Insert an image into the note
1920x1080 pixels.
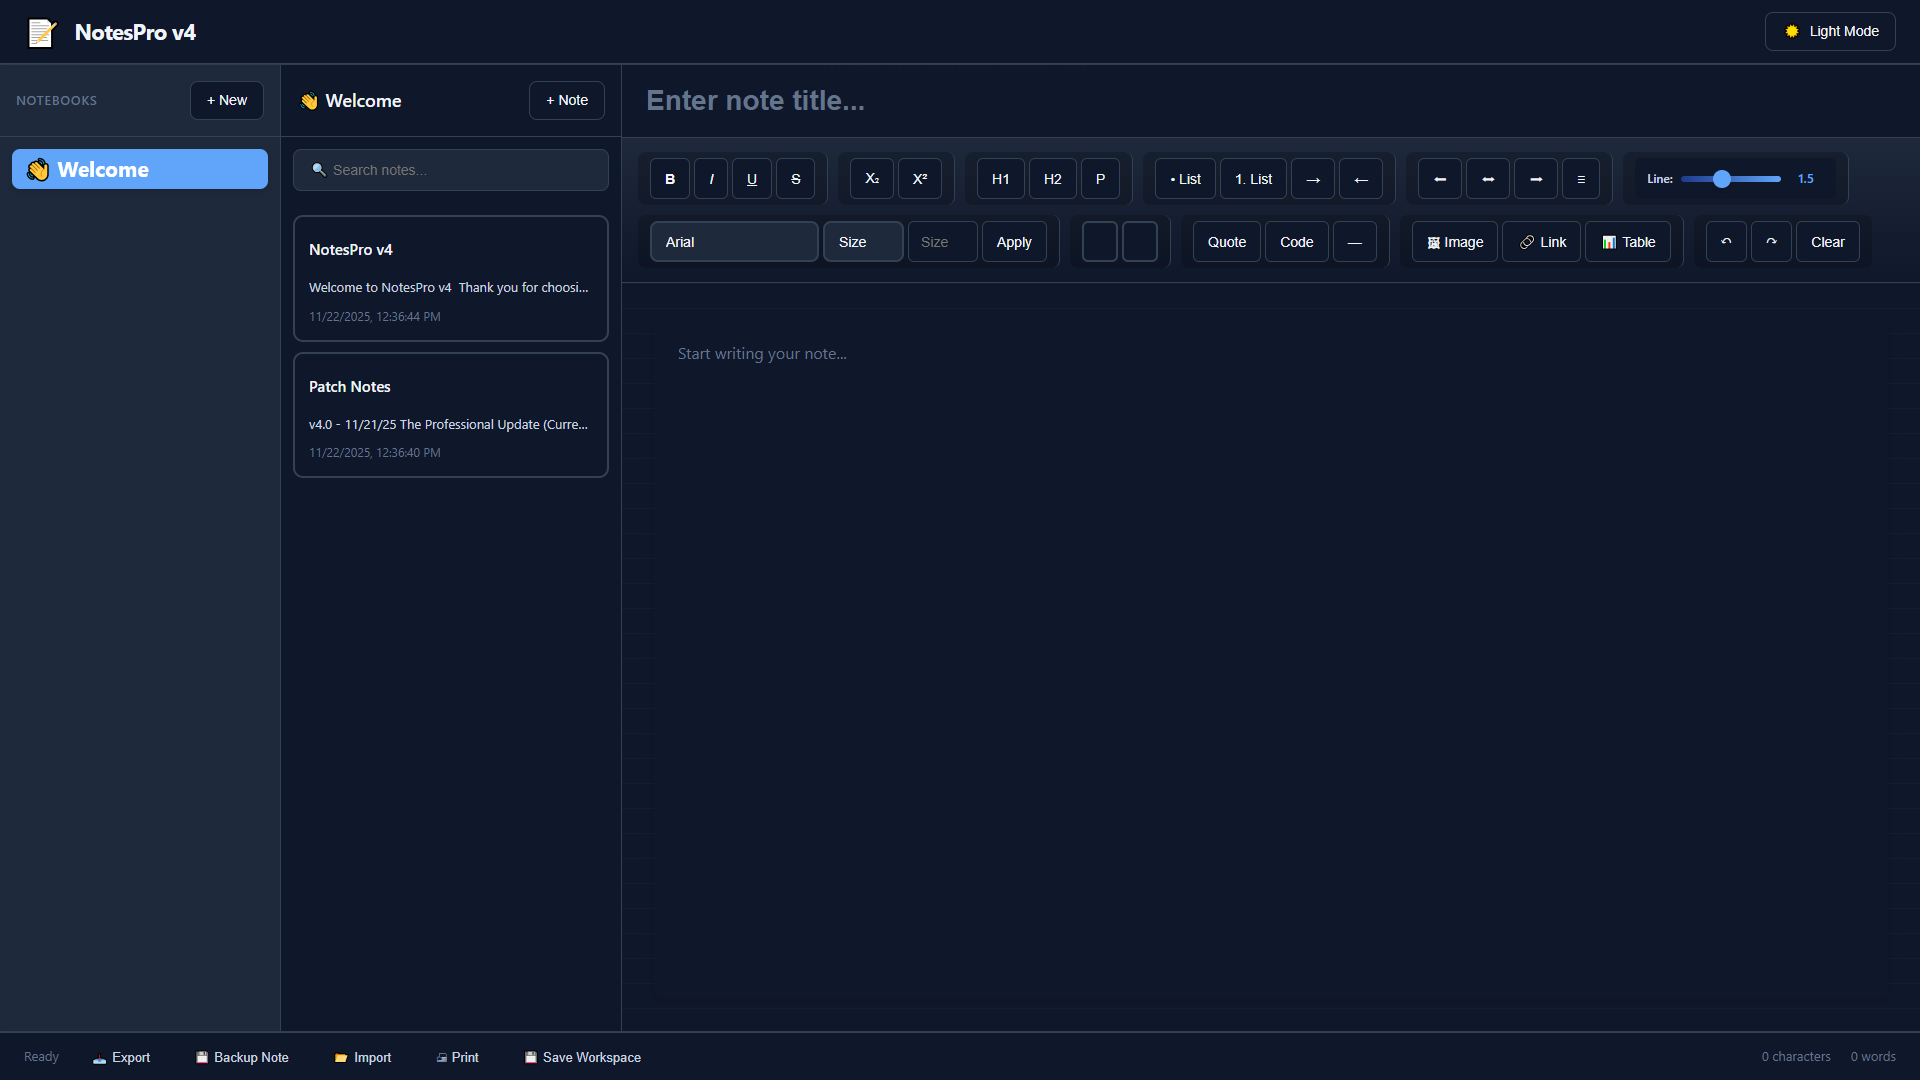[x=1453, y=241]
